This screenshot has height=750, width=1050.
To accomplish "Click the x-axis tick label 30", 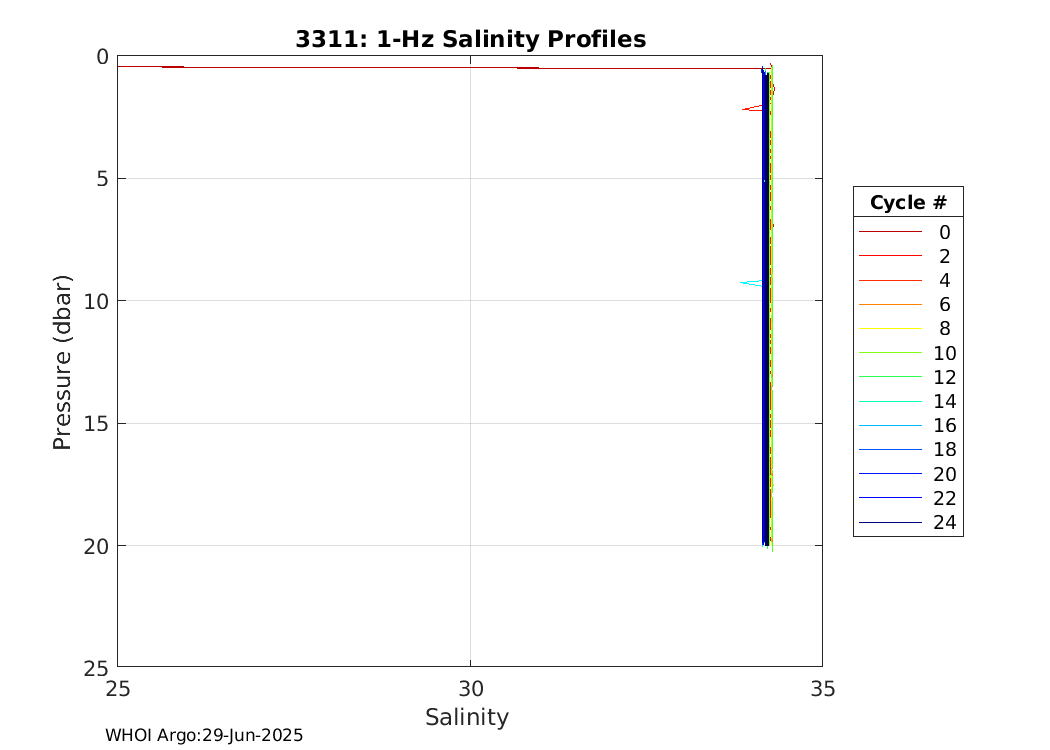I will pyautogui.click(x=471, y=688).
